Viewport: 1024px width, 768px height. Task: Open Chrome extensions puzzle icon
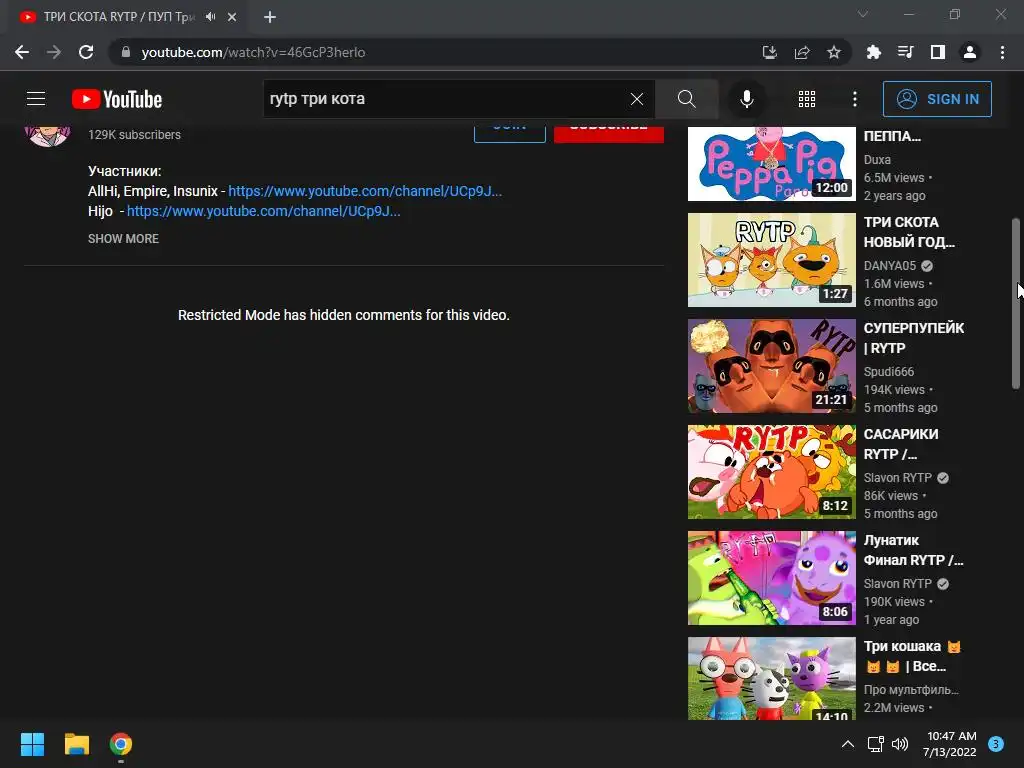(874, 52)
